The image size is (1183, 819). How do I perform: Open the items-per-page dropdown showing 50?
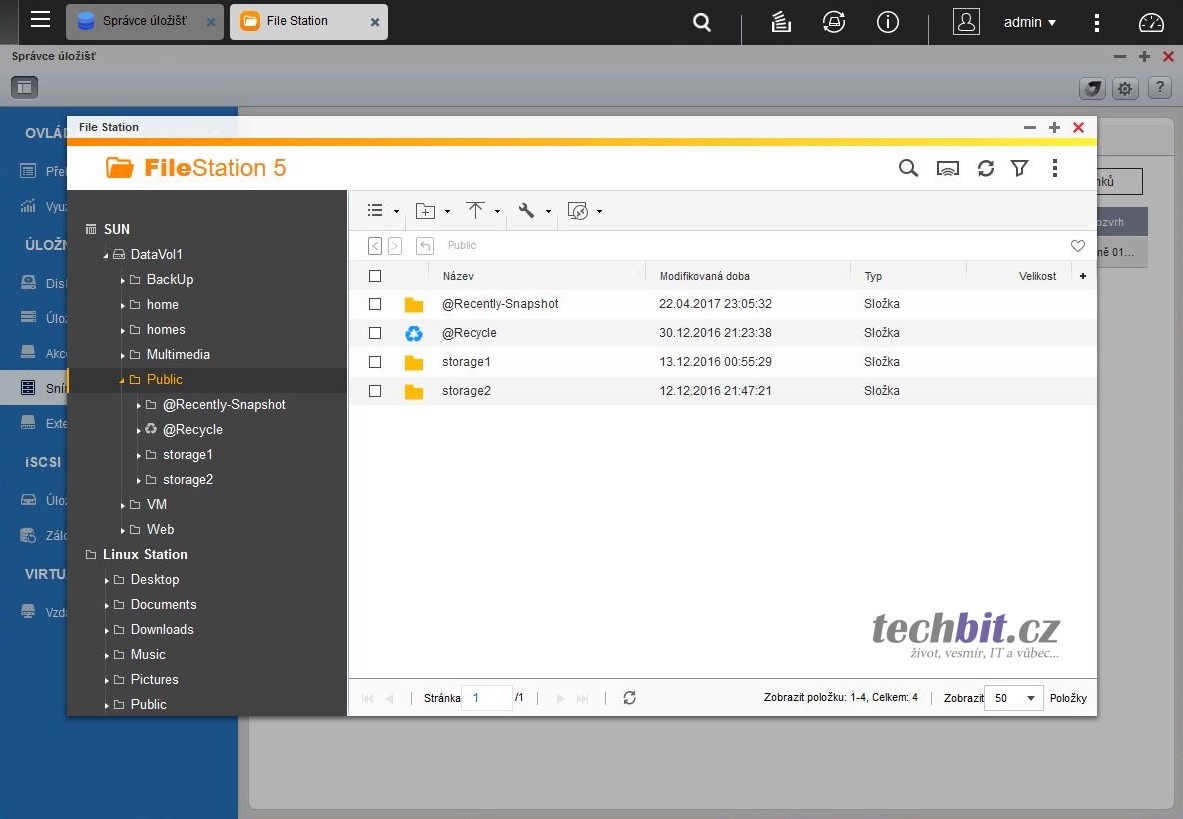[1014, 698]
